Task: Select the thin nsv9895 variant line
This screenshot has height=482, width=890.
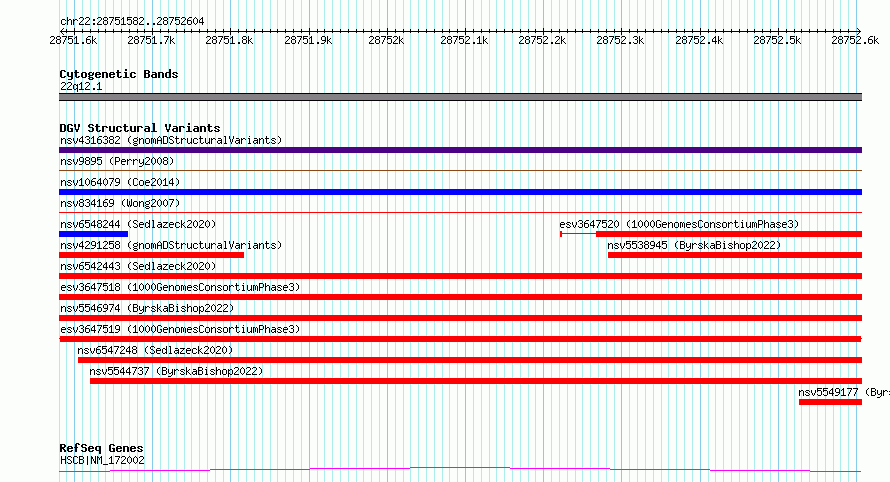Action: pyautogui.click(x=460, y=170)
